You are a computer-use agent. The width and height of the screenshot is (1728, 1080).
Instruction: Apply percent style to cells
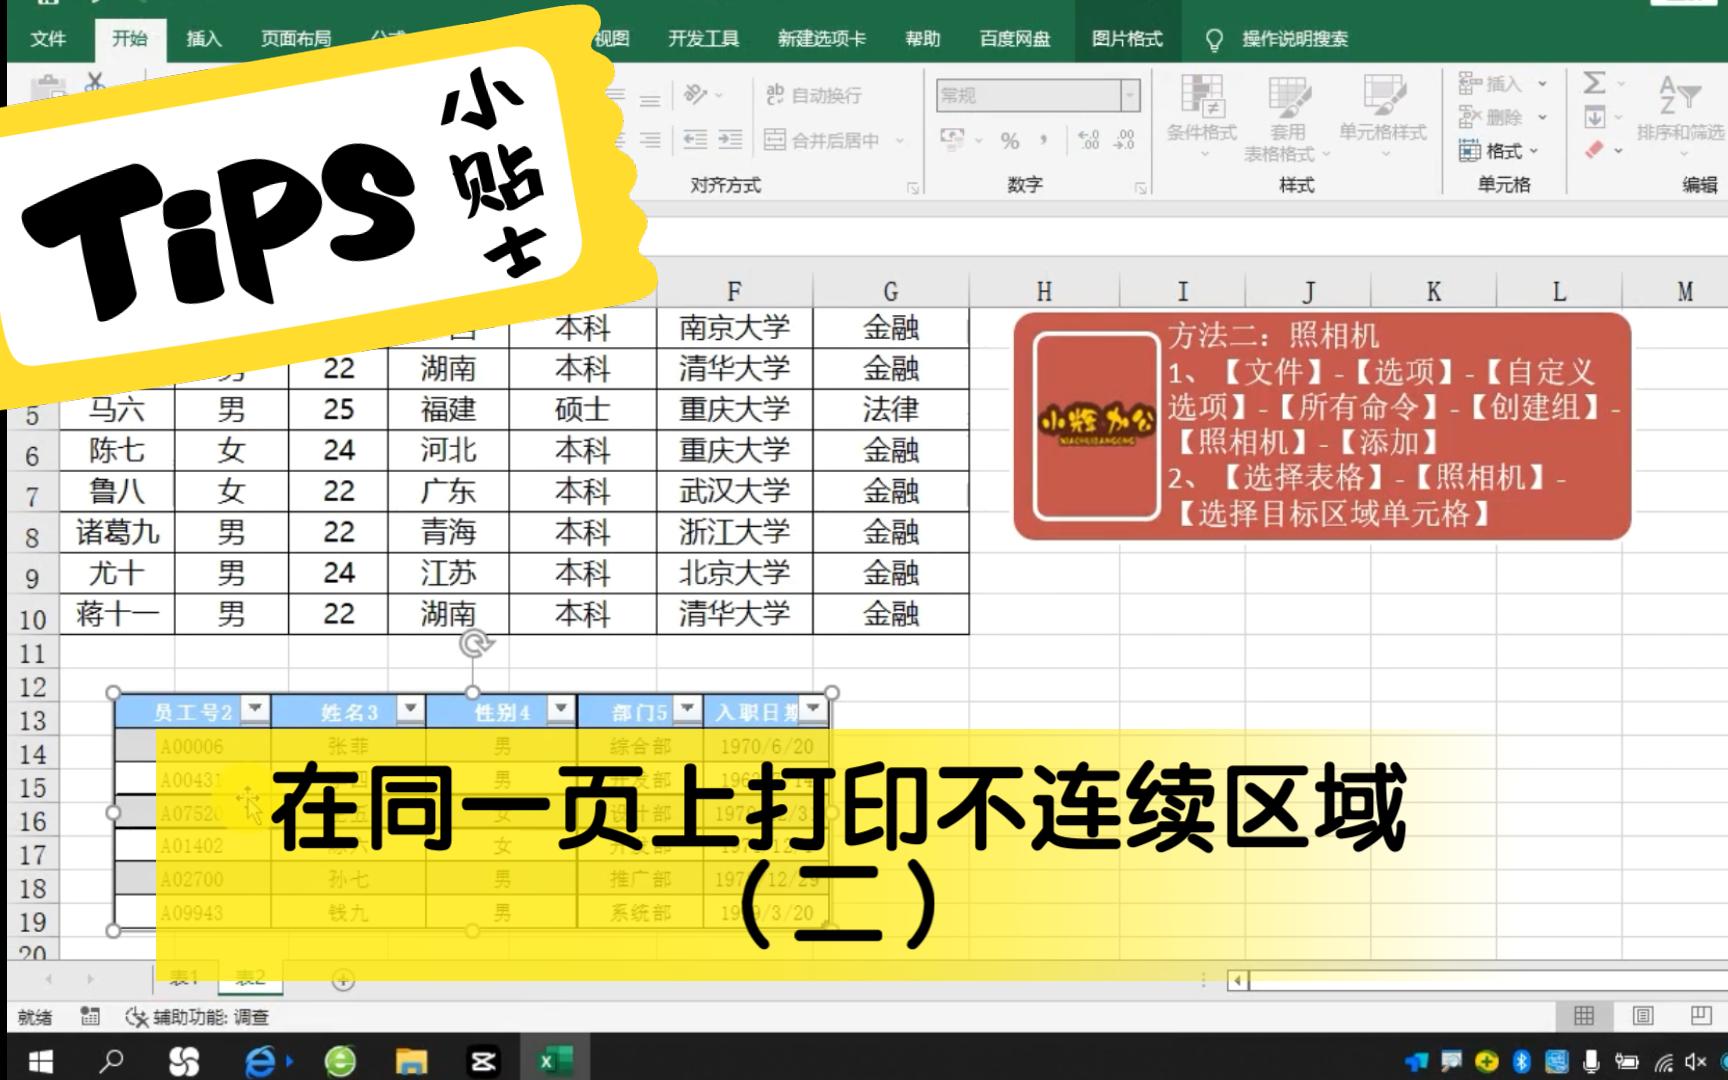[1010, 141]
